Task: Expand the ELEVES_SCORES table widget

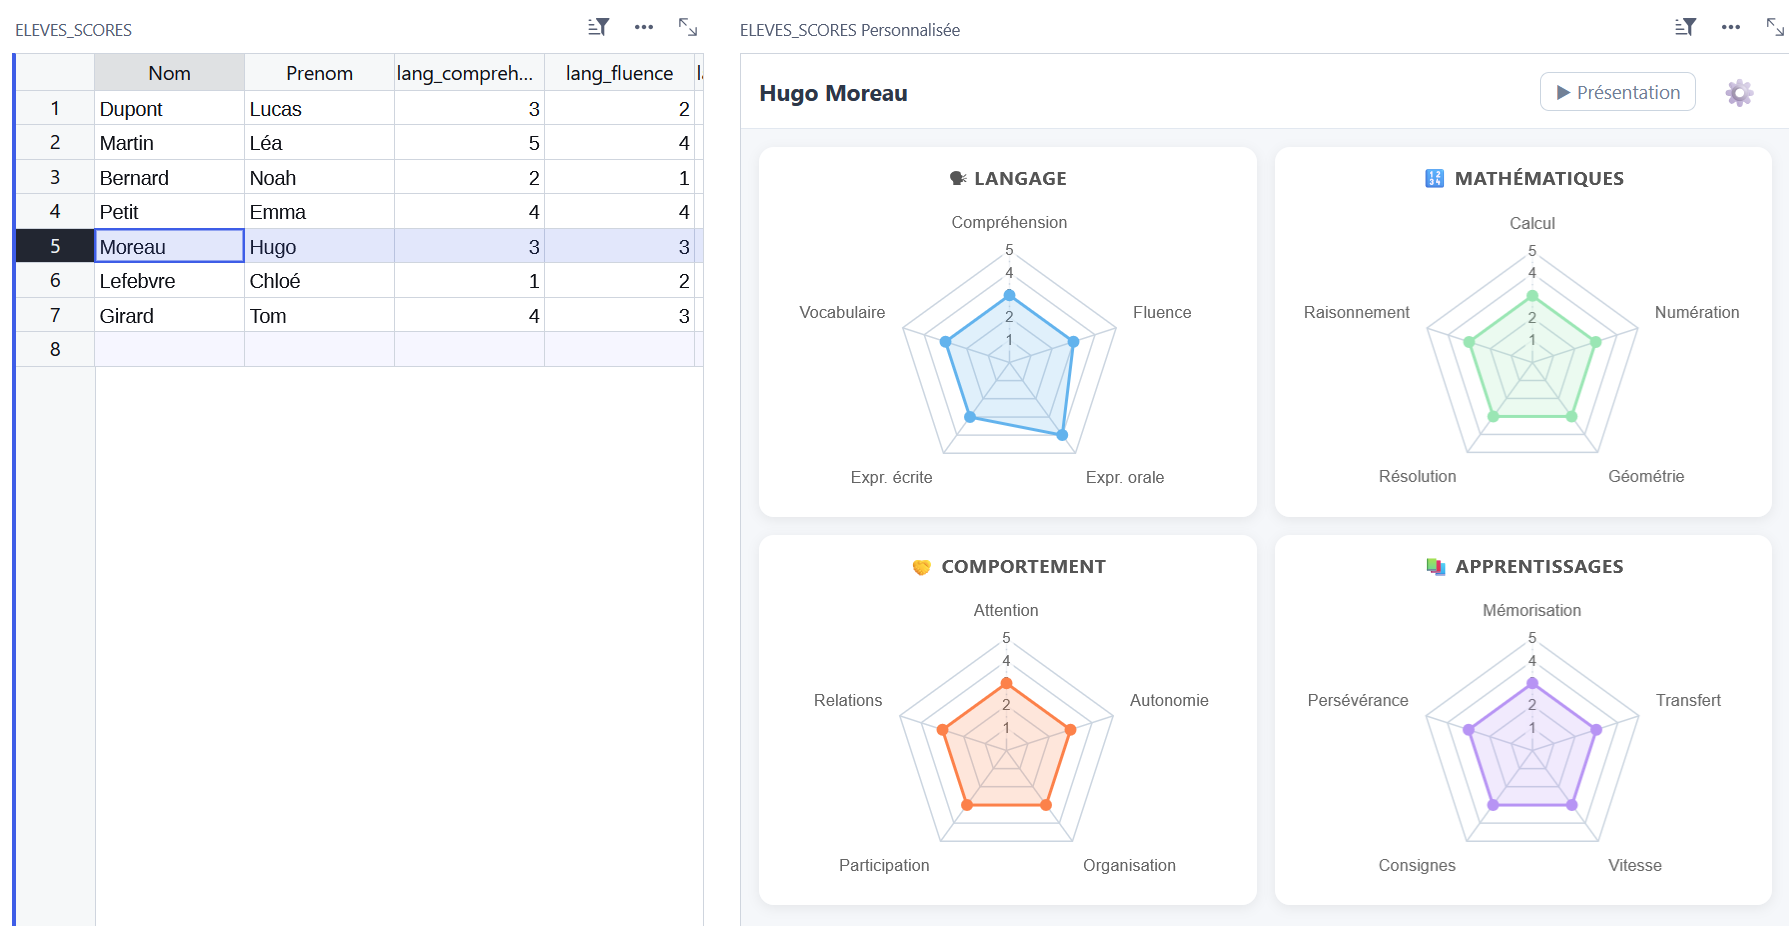Action: click(x=688, y=27)
